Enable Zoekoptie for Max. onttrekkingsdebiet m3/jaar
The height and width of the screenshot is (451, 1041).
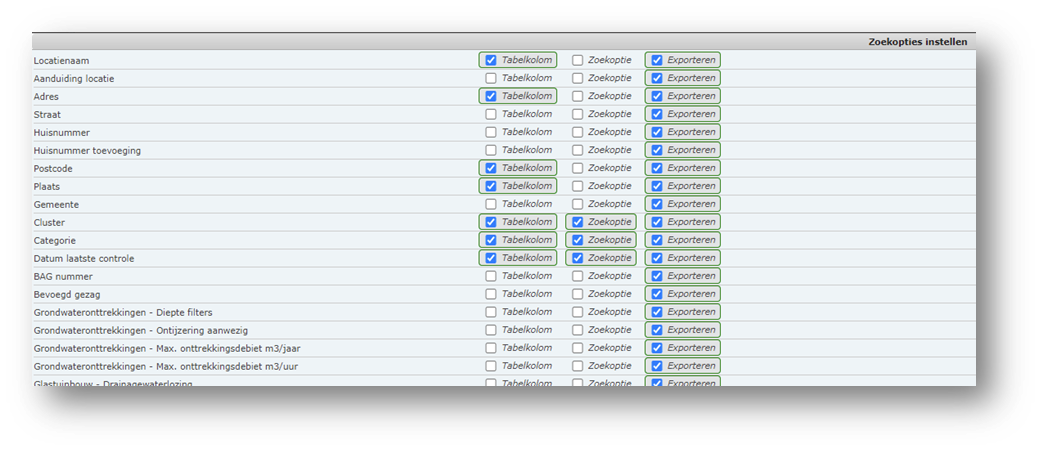pos(577,348)
